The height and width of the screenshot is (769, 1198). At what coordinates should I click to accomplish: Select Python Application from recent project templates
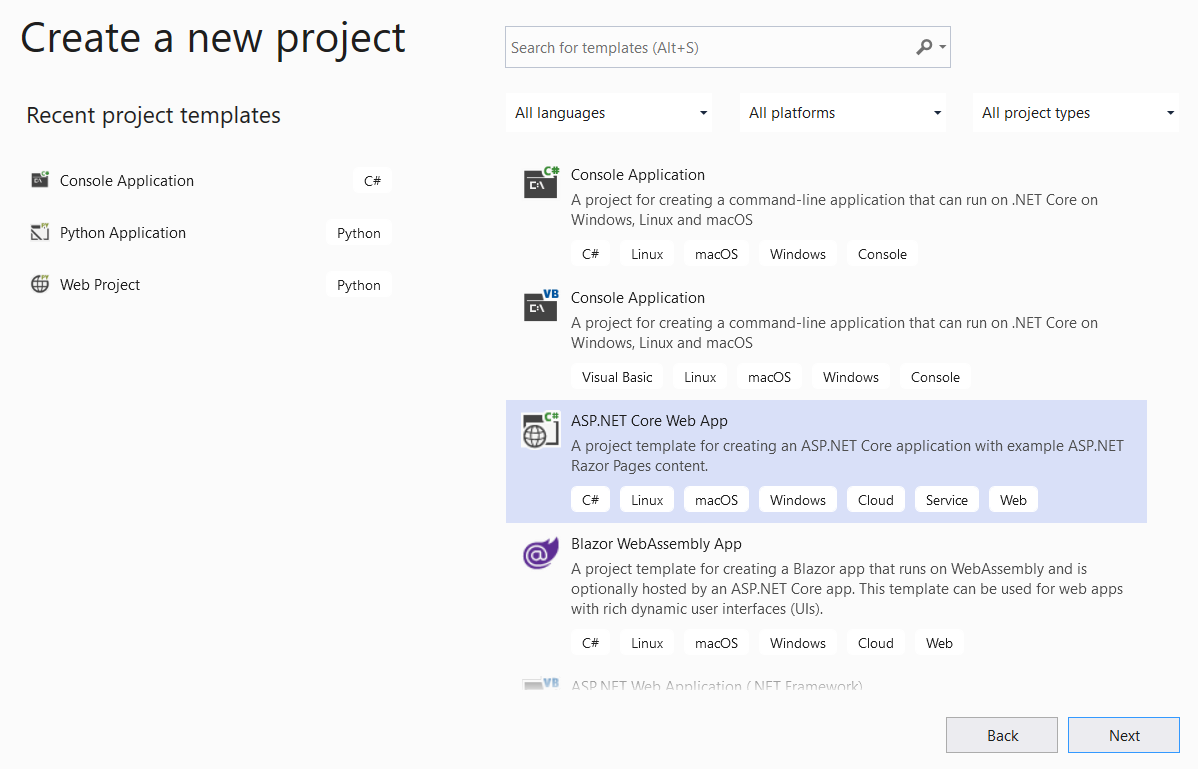[122, 232]
